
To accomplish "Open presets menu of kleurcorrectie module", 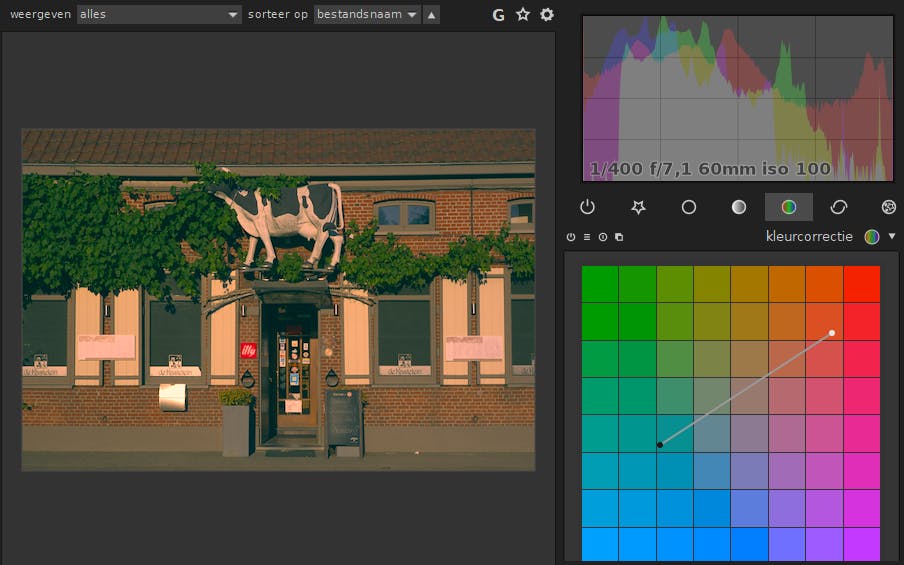I will [x=587, y=237].
